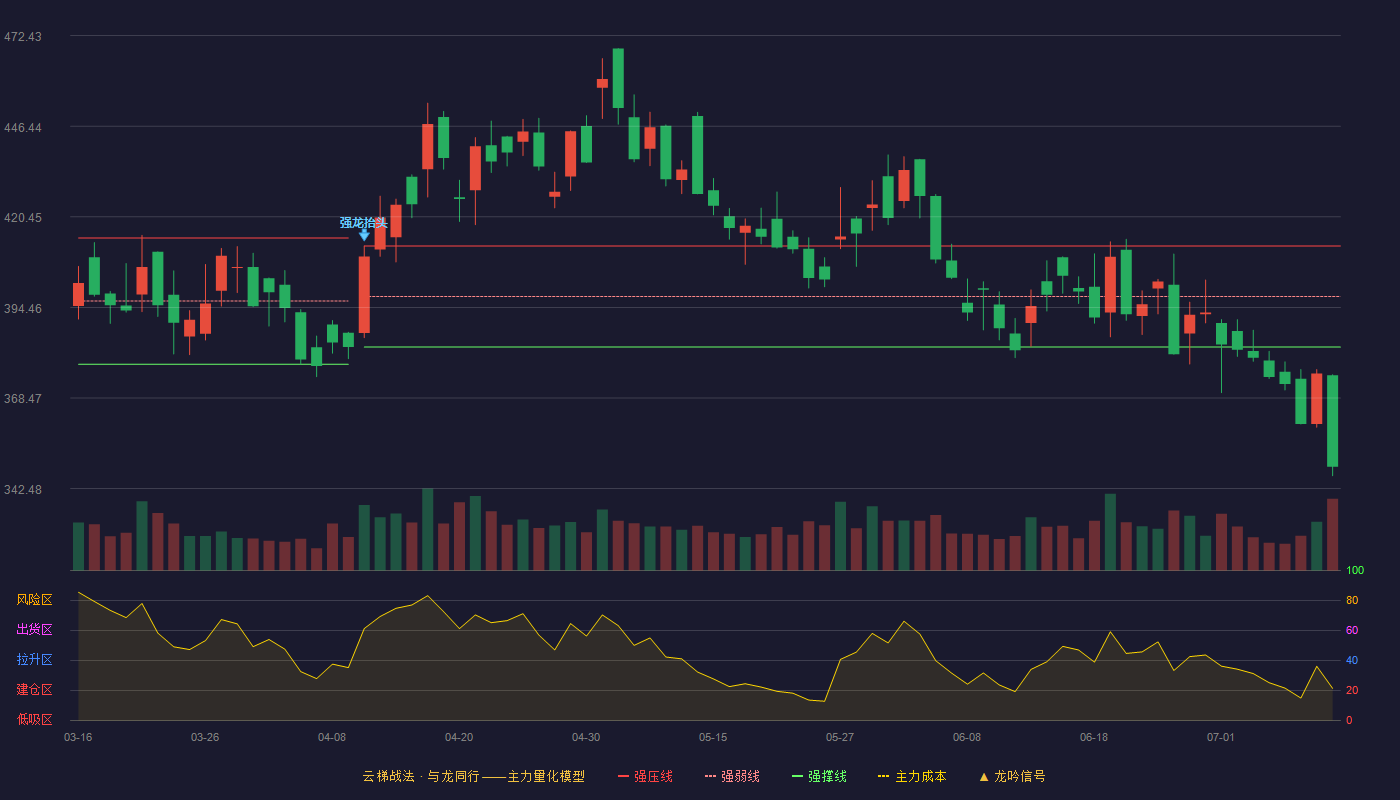The width and height of the screenshot is (1400, 800).
Task: Select the 风险区 zone label
Action: [34, 600]
